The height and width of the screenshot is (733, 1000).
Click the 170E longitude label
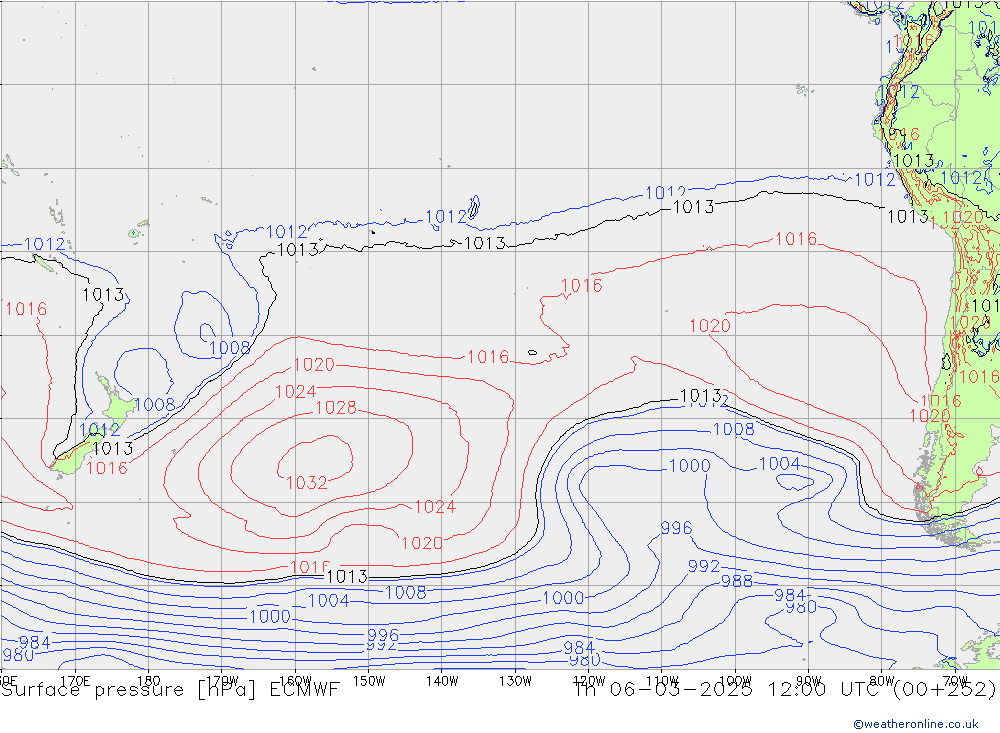(x=75, y=681)
